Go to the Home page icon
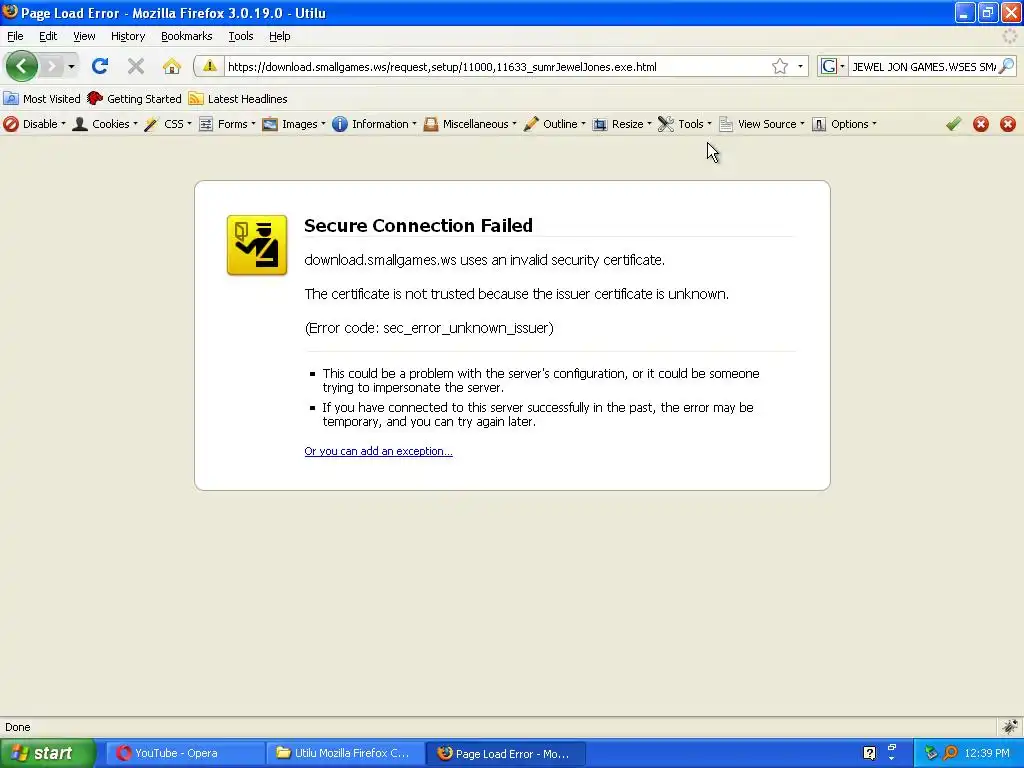Viewport: 1024px width, 768px height. pyautogui.click(x=172, y=66)
